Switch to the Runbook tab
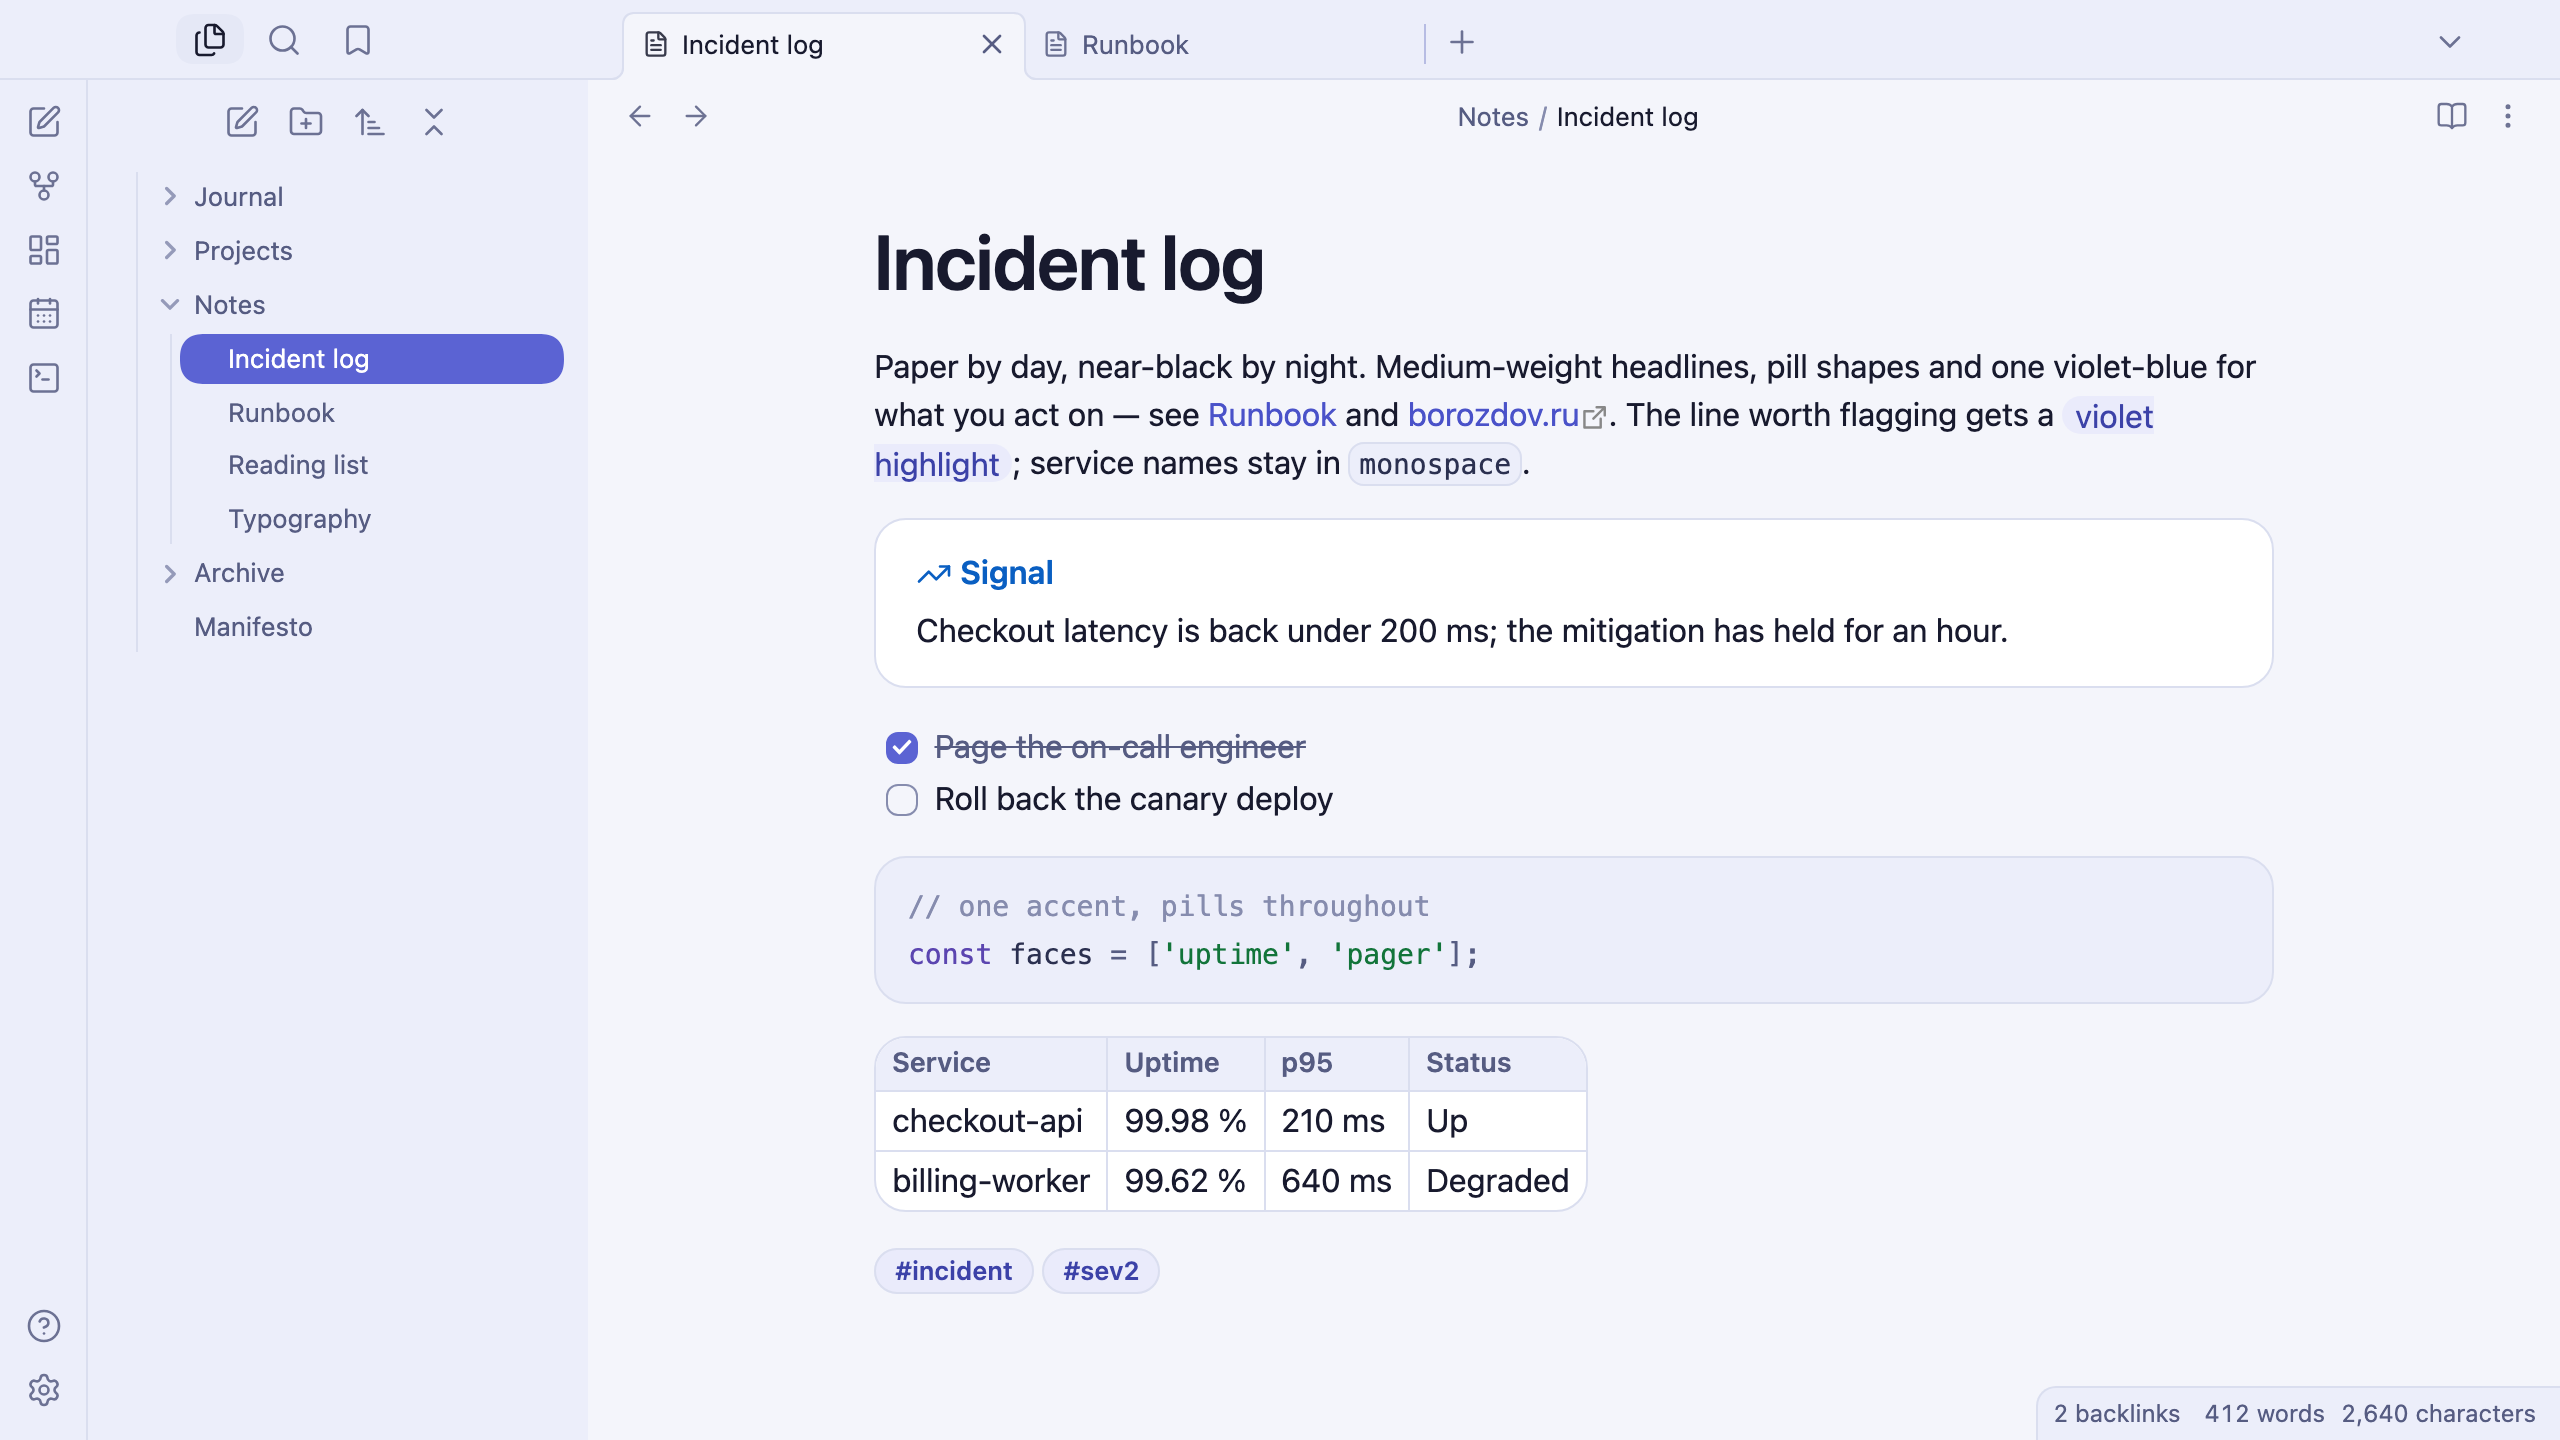Viewport: 2560px width, 1440px height. [1224, 45]
